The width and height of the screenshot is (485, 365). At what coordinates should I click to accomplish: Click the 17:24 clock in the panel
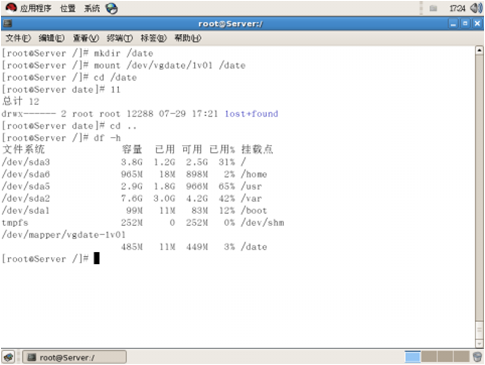pyautogui.click(x=457, y=8)
